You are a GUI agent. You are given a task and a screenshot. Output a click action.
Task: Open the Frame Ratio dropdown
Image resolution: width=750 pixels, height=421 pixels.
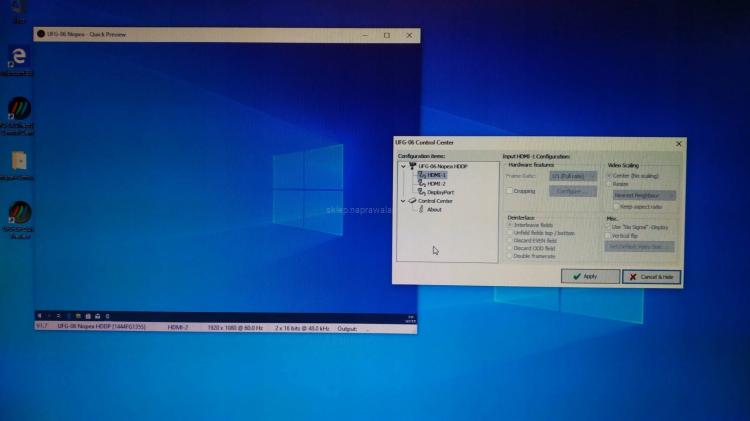click(x=573, y=176)
